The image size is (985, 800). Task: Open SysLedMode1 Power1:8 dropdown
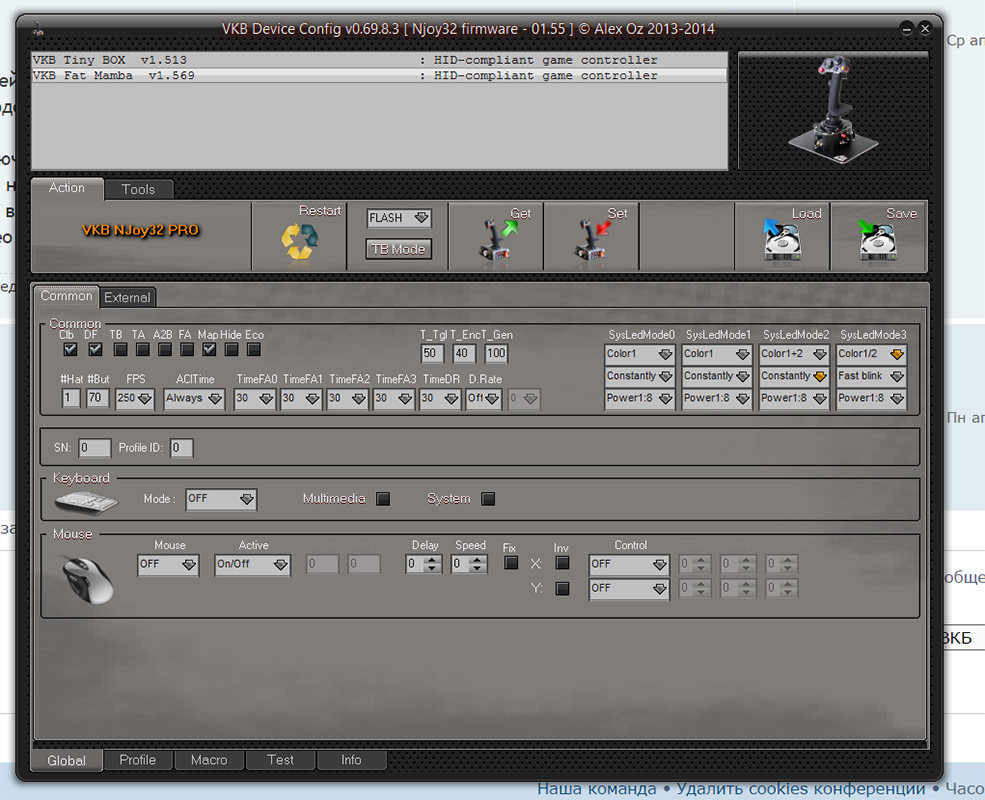coord(717,398)
